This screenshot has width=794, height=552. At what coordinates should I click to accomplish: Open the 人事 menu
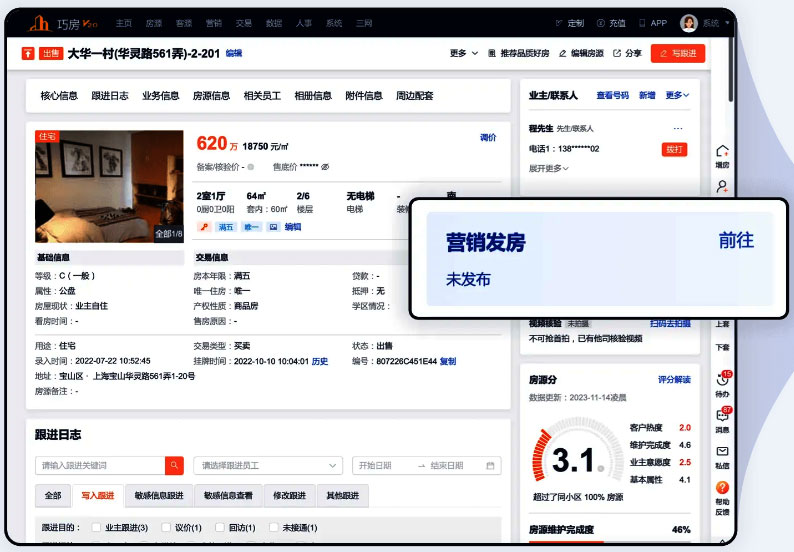(x=304, y=23)
